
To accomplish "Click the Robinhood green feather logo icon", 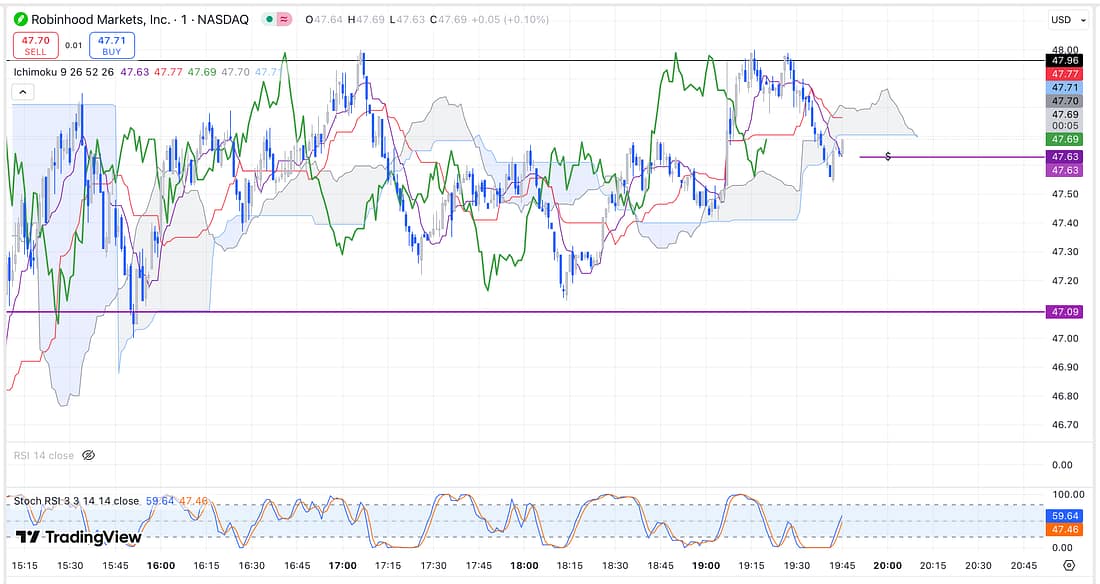I will click(x=17, y=19).
